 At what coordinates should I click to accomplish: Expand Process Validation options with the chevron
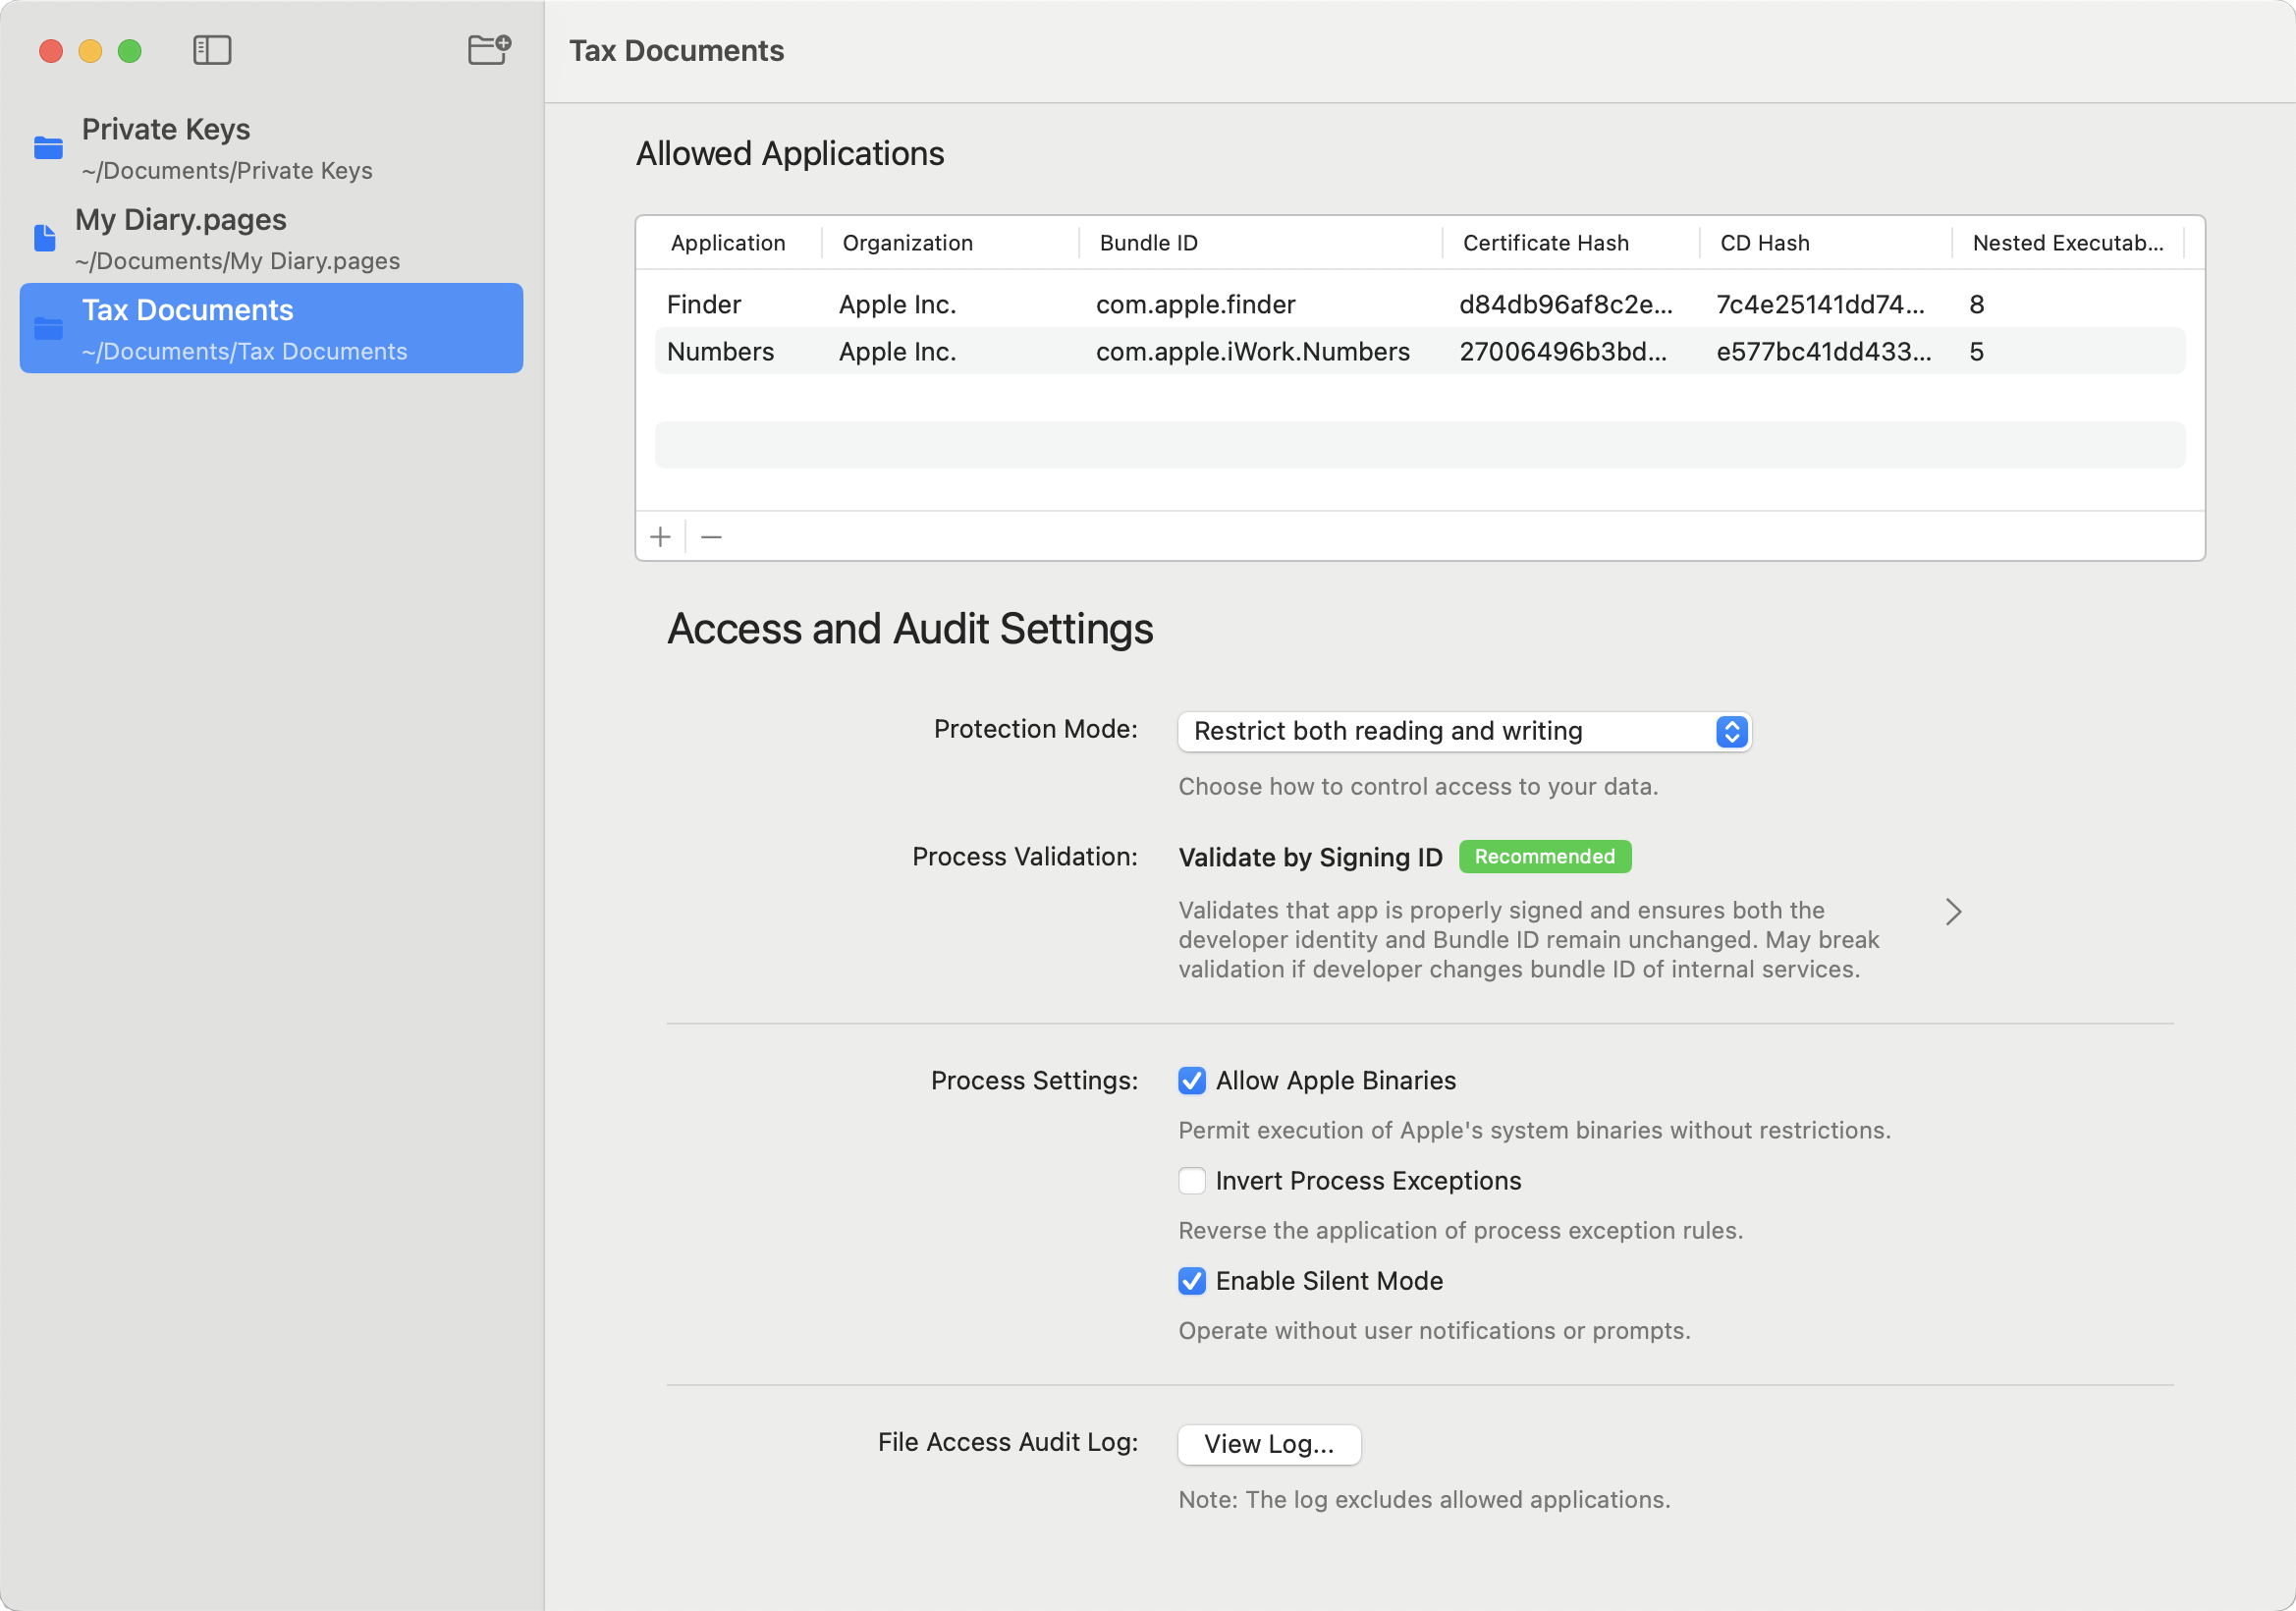click(x=1953, y=911)
